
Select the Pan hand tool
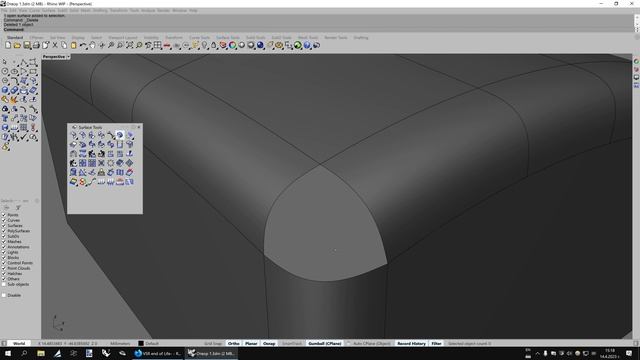pyautogui.click(x=92, y=45)
